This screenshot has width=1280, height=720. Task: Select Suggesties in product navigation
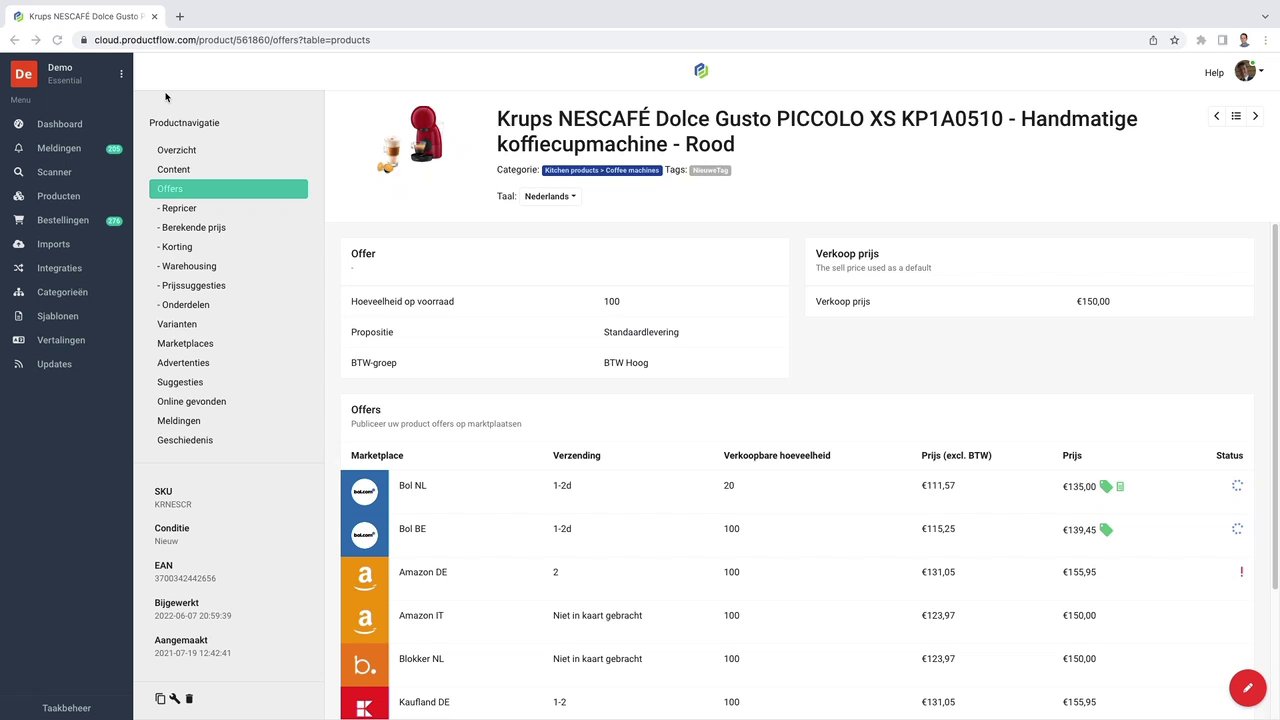(x=180, y=382)
